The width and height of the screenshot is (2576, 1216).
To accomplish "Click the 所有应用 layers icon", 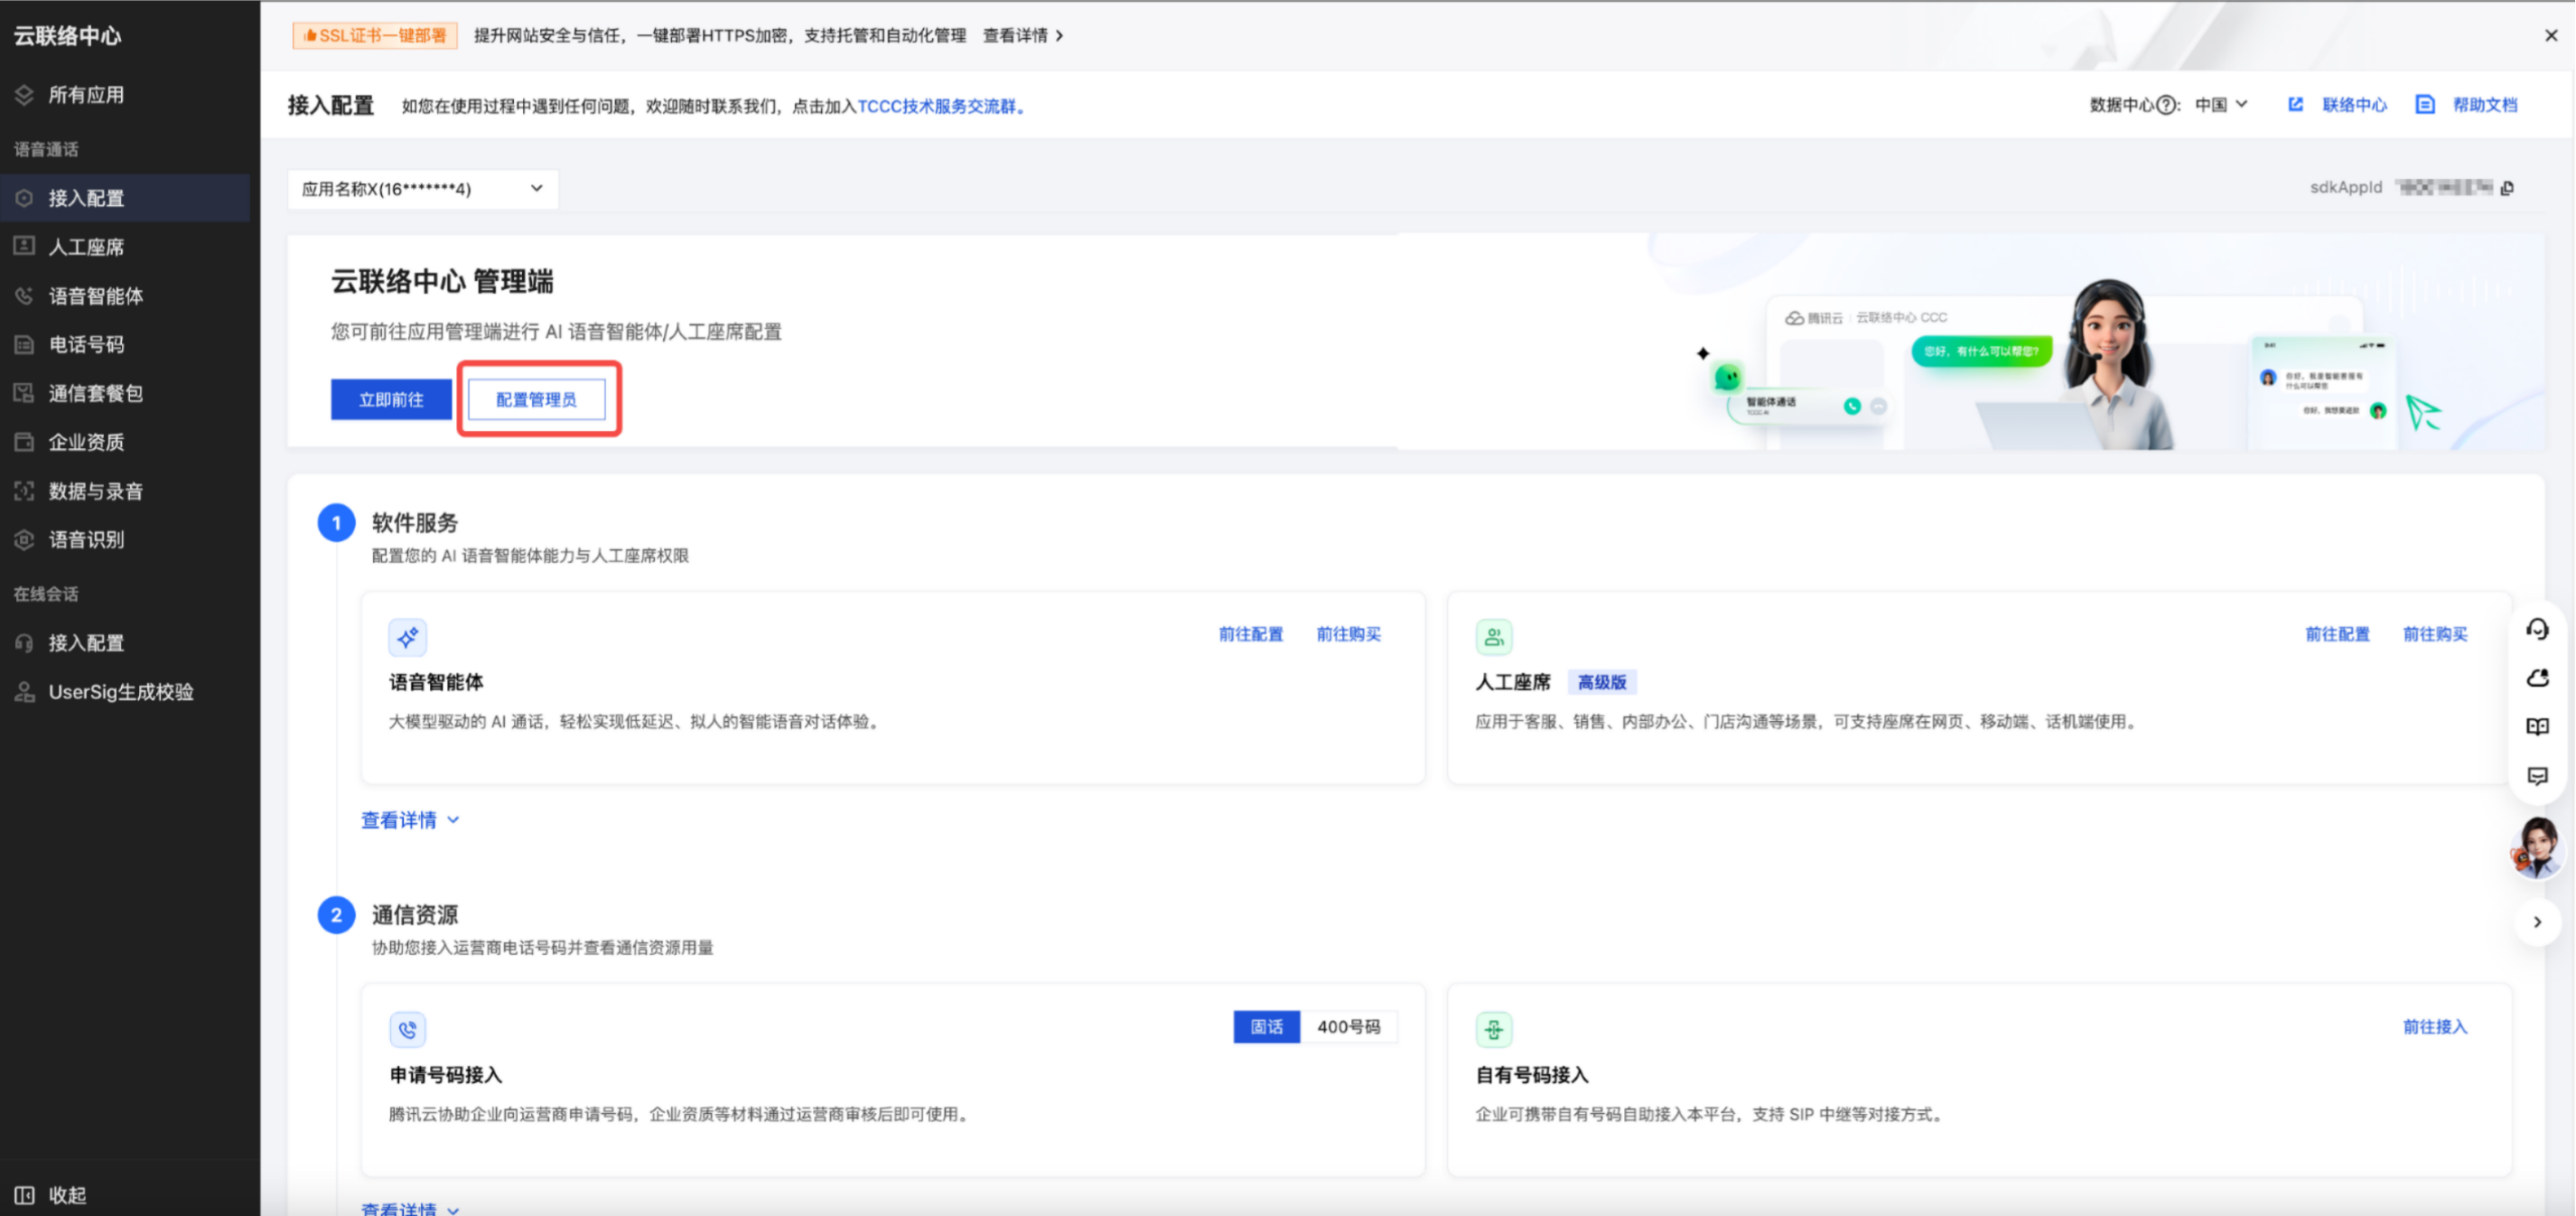I will (25, 95).
